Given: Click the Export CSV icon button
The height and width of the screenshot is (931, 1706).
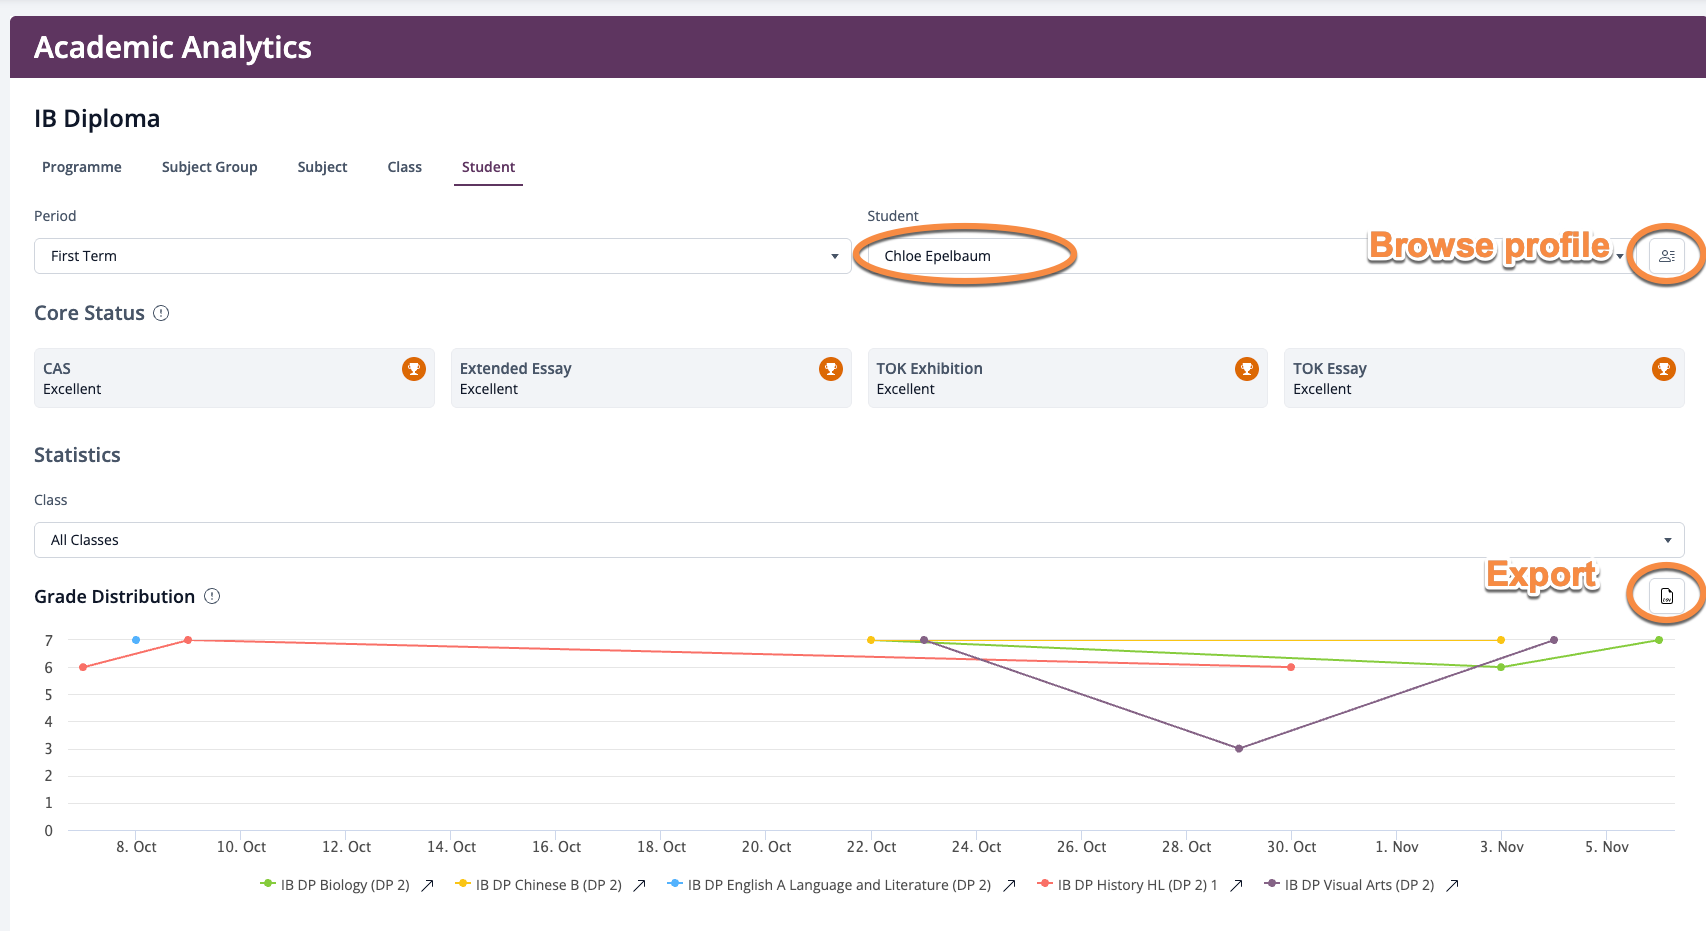Looking at the screenshot, I should click(x=1666, y=596).
